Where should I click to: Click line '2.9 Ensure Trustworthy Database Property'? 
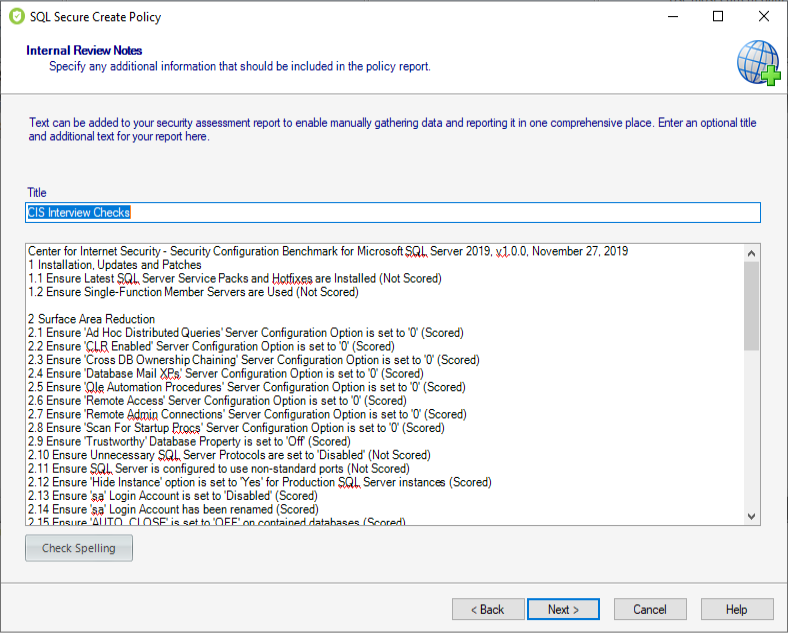(x=189, y=441)
